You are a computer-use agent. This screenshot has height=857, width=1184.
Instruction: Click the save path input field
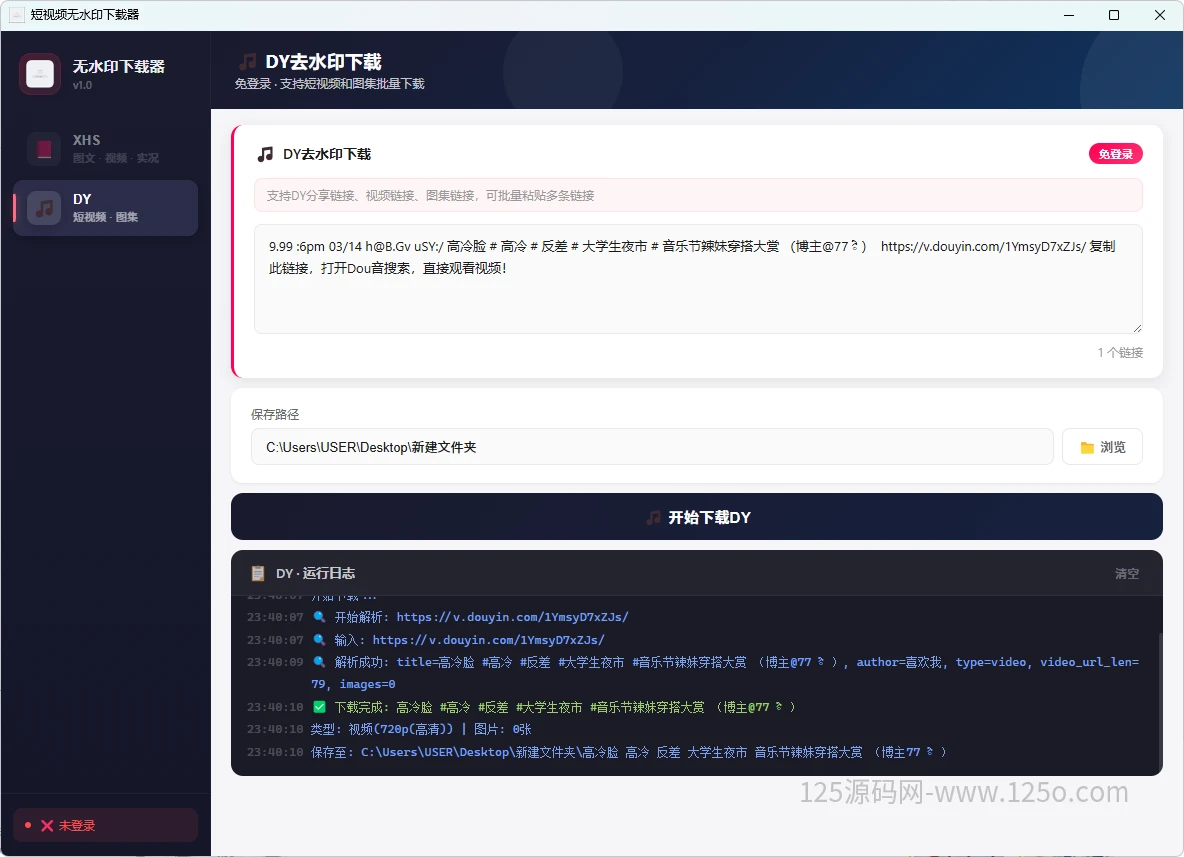pyautogui.click(x=652, y=447)
